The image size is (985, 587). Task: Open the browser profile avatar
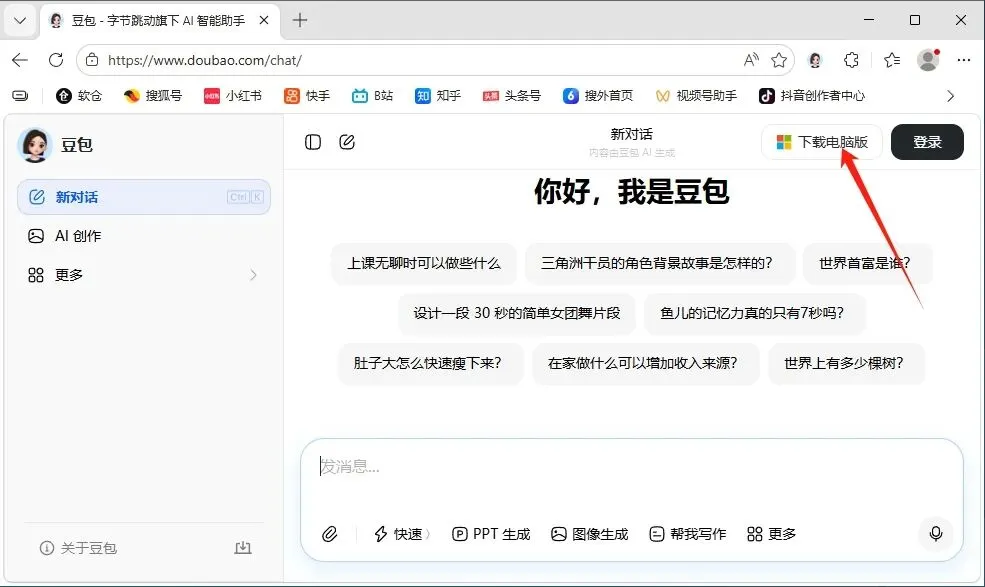click(x=928, y=60)
